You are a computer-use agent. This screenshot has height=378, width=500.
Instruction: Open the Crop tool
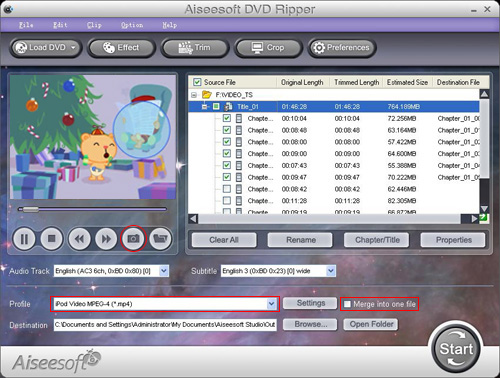(268, 48)
